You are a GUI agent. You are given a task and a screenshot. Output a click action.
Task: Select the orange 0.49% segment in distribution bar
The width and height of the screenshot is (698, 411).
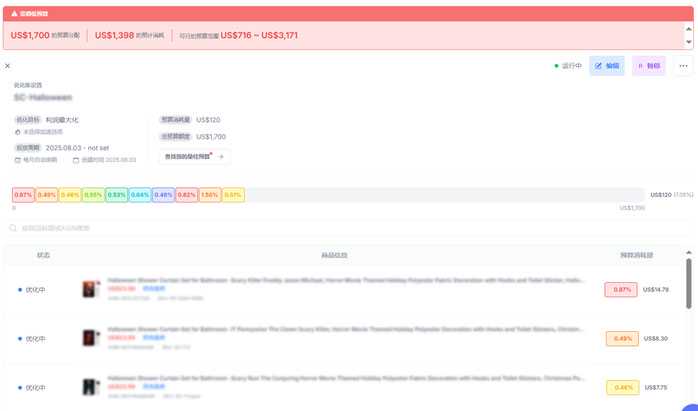(x=47, y=195)
